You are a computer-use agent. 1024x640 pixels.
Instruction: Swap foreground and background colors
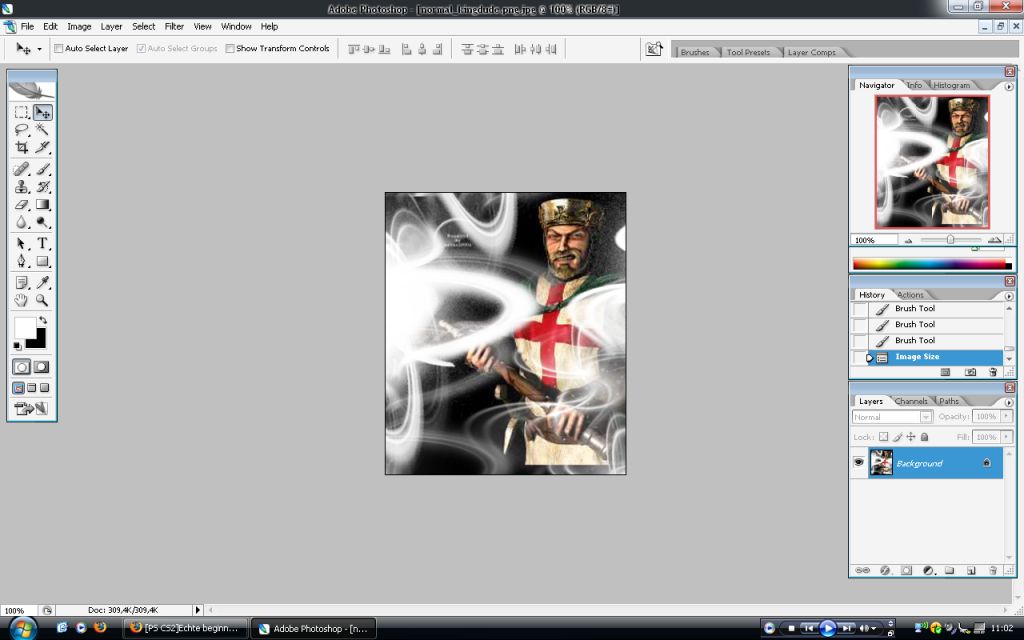pyautogui.click(x=42, y=320)
